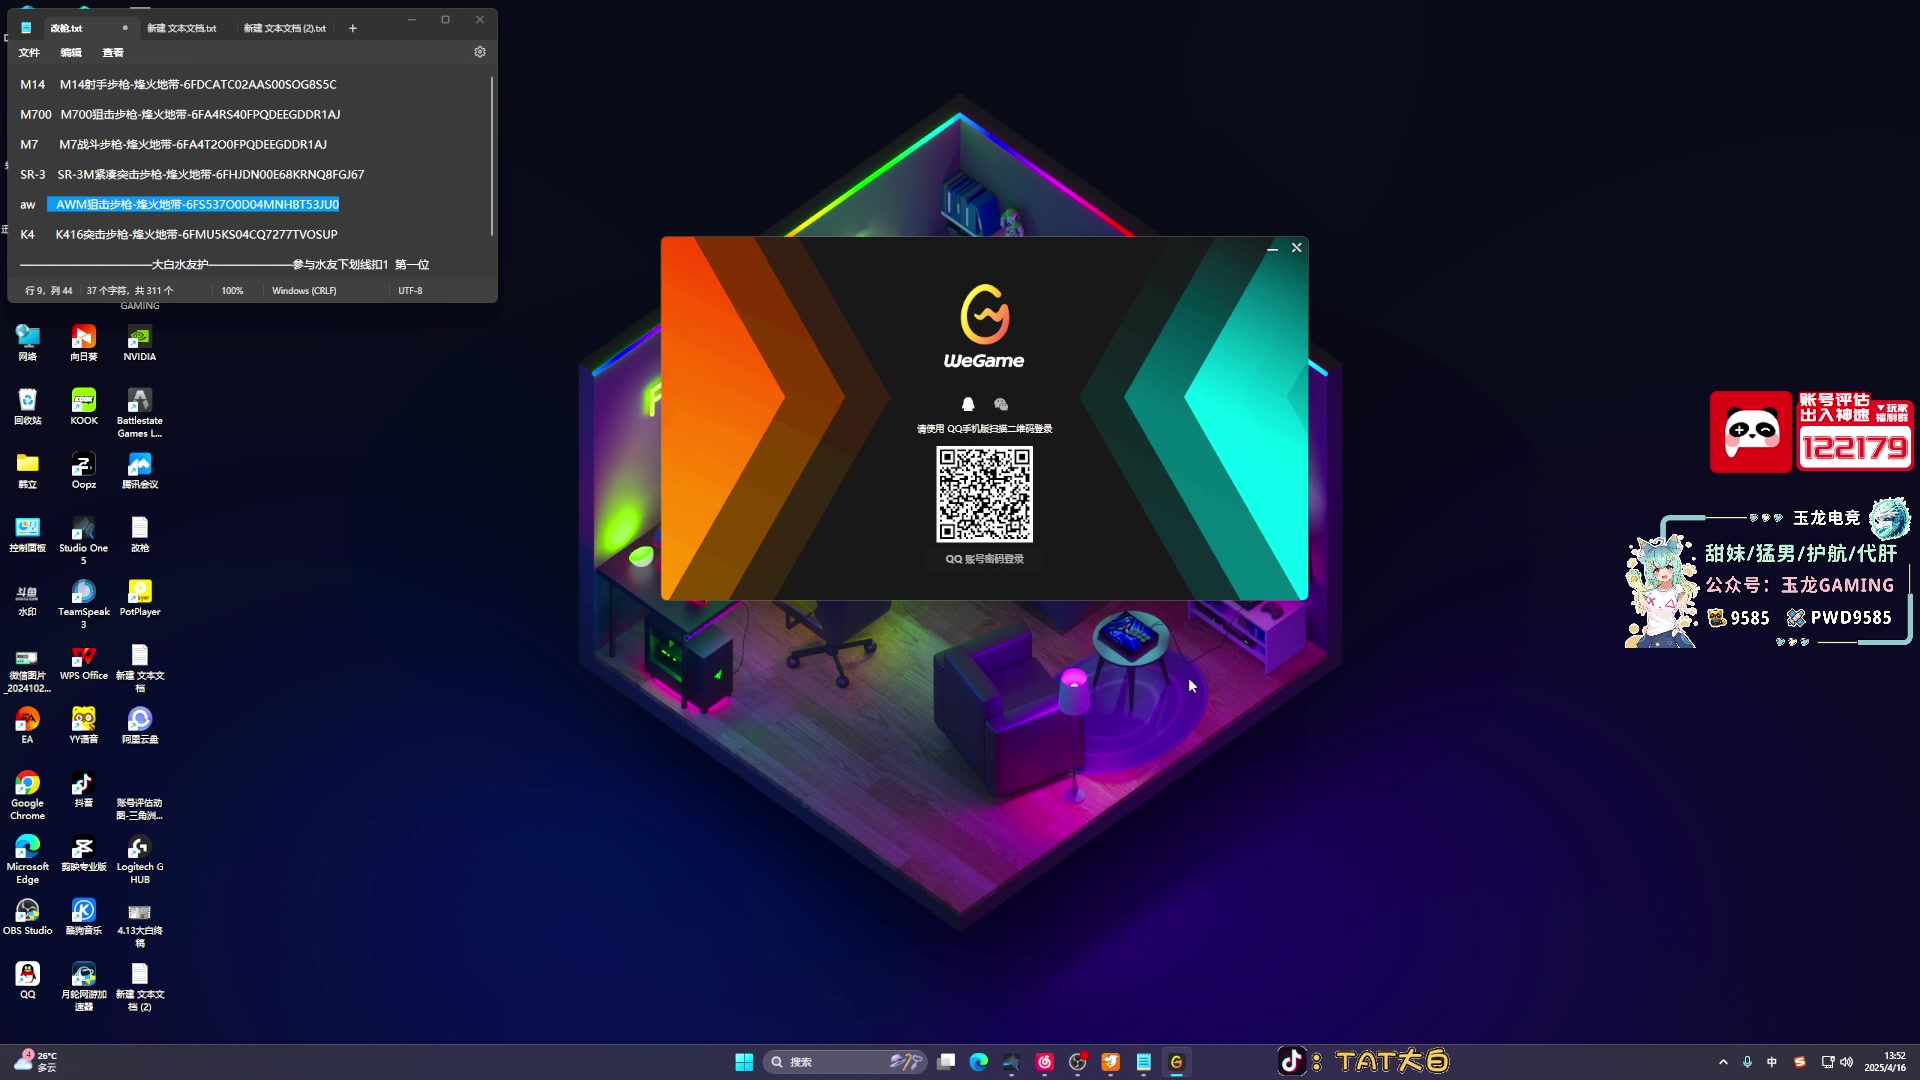Open the 文件 menu in Notepad
This screenshot has height=1080, width=1920.
coord(29,52)
